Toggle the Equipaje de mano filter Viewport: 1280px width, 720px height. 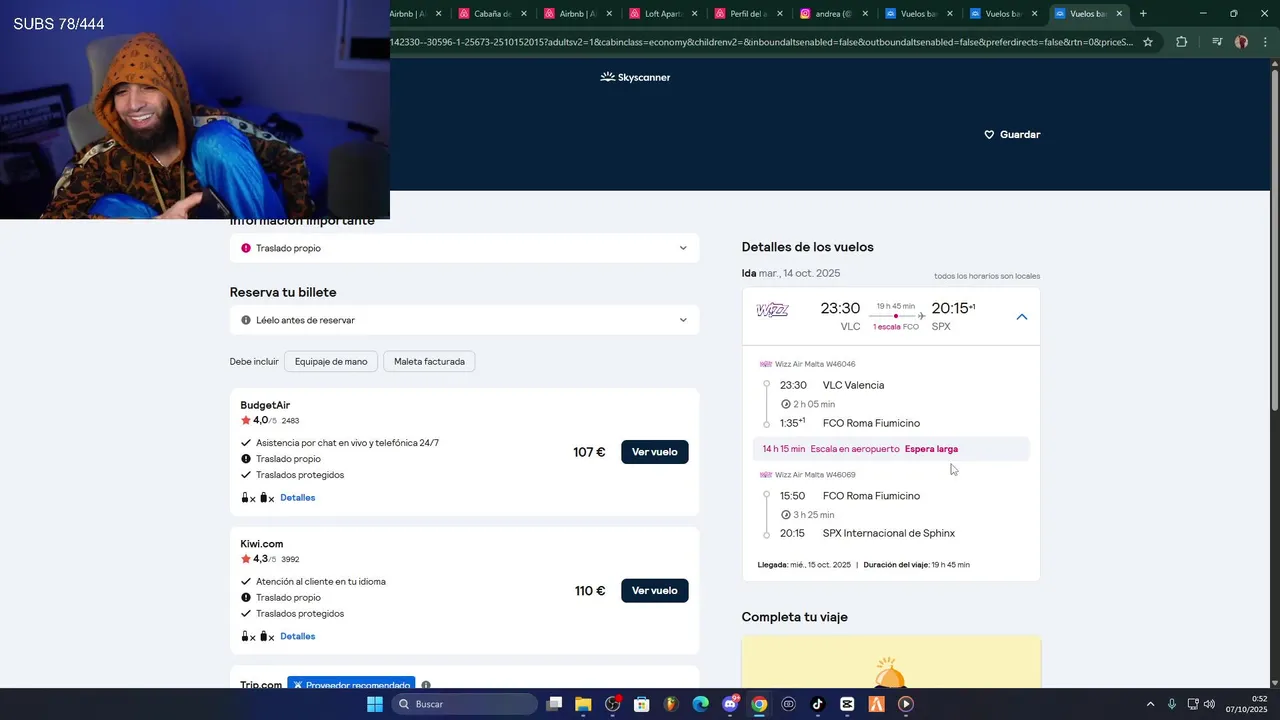331,361
